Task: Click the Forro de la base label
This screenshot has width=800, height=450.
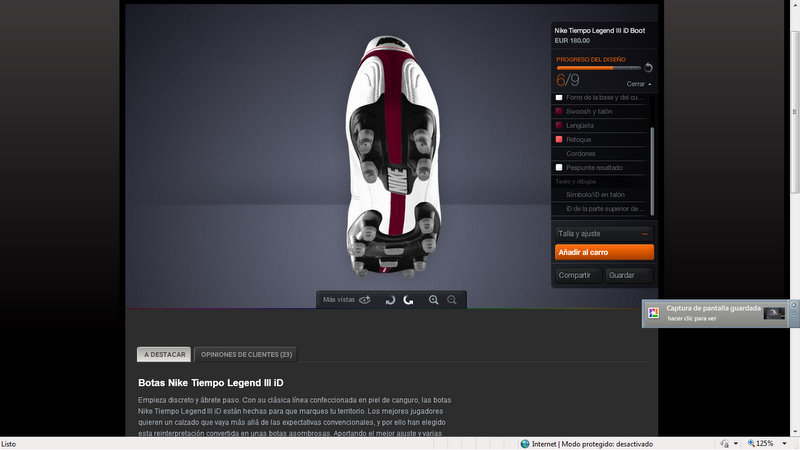Action: [x=605, y=97]
